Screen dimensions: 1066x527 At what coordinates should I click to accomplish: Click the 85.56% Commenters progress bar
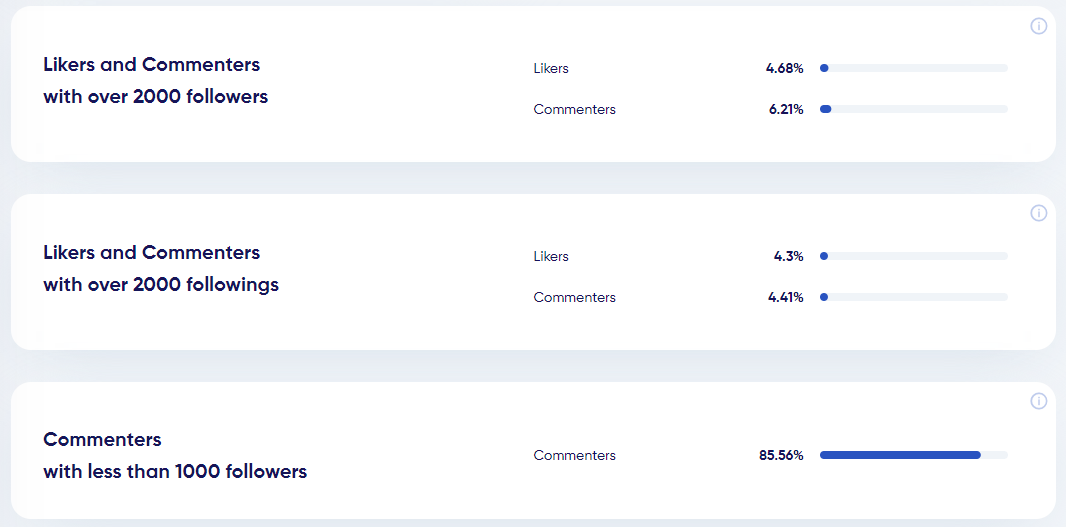[x=914, y=455]
